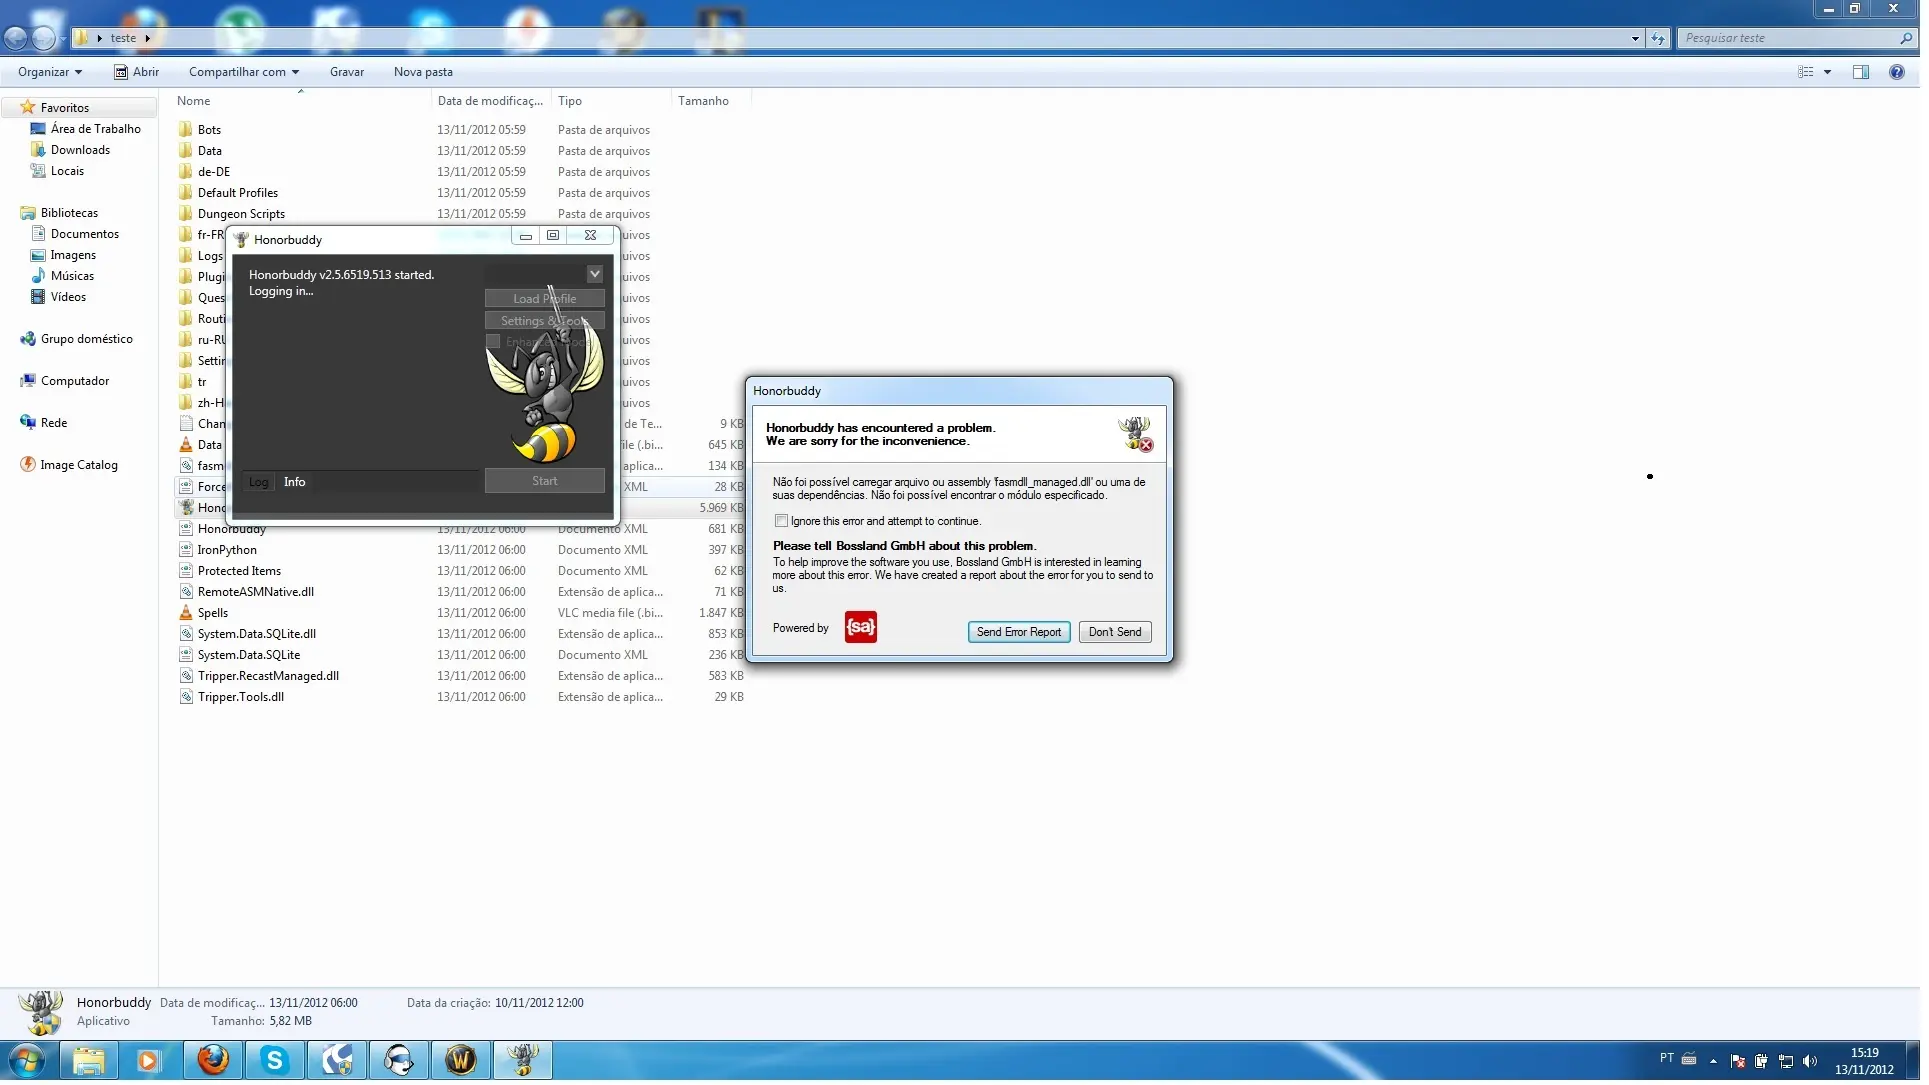Select Rede in navigation pane
1929x1085 pixels.
point(54,423)
